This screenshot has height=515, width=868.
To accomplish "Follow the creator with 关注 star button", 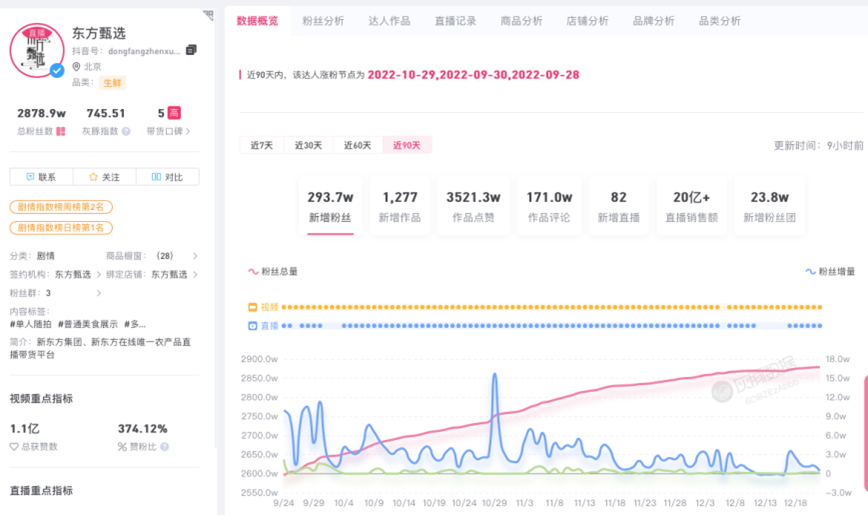I will [x=104, y=177].
